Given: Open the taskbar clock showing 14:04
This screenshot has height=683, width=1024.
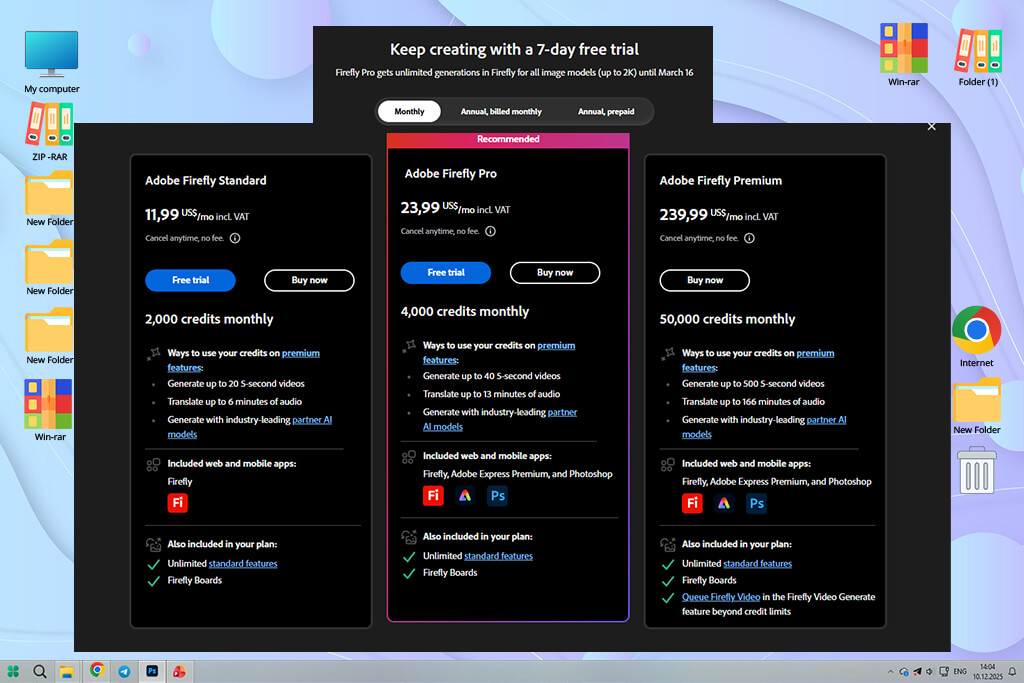Looking at the screenshot, I should (987, 671).
